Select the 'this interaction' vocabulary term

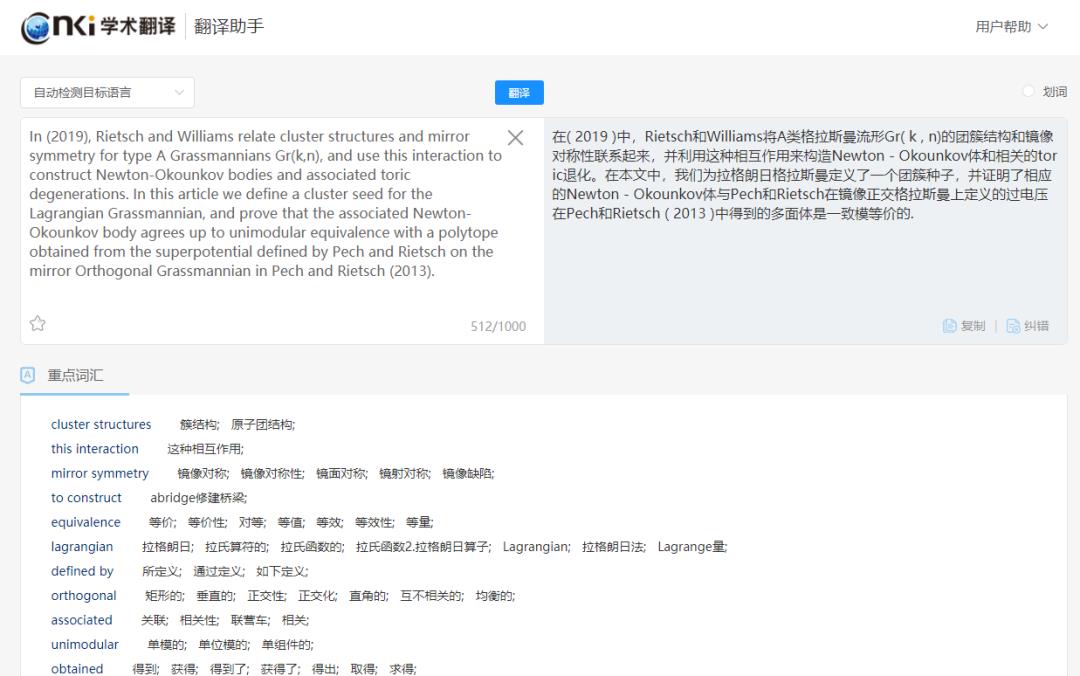tap(95, 449)
